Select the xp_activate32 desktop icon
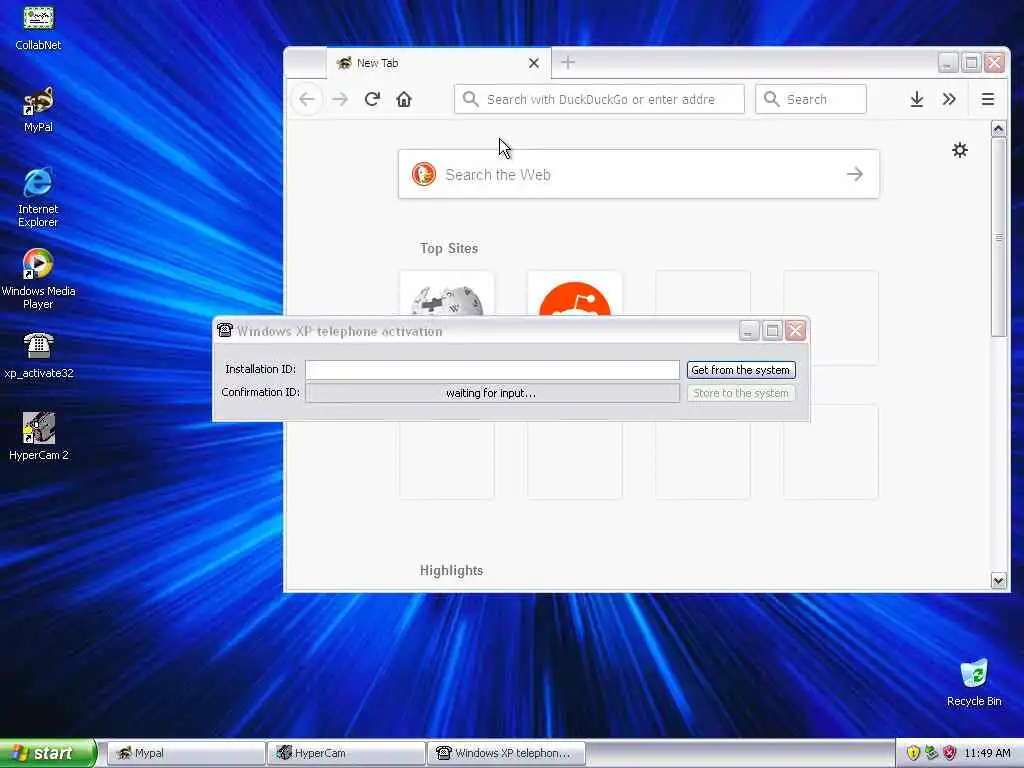Image resolution: width=1024 pixels, height=768 pixels. pos(38,355)
